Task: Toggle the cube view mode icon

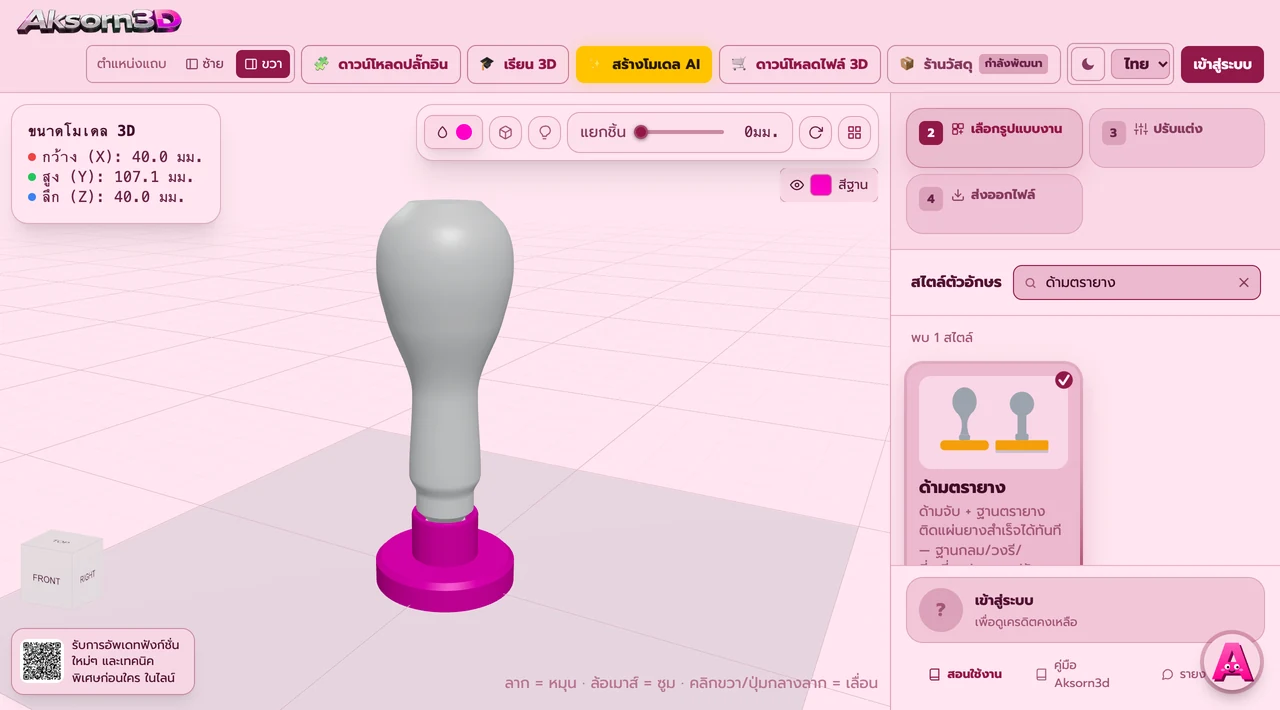Action: [505, 132]
